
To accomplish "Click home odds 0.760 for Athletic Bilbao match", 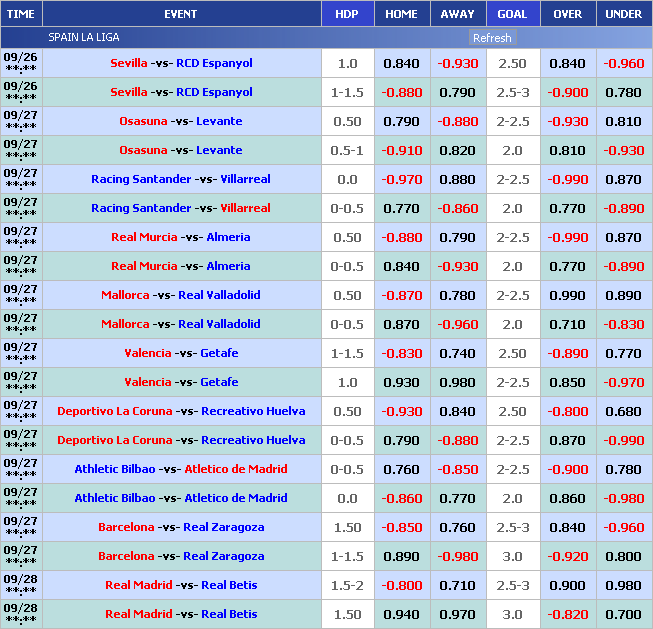I will point(401,469).
